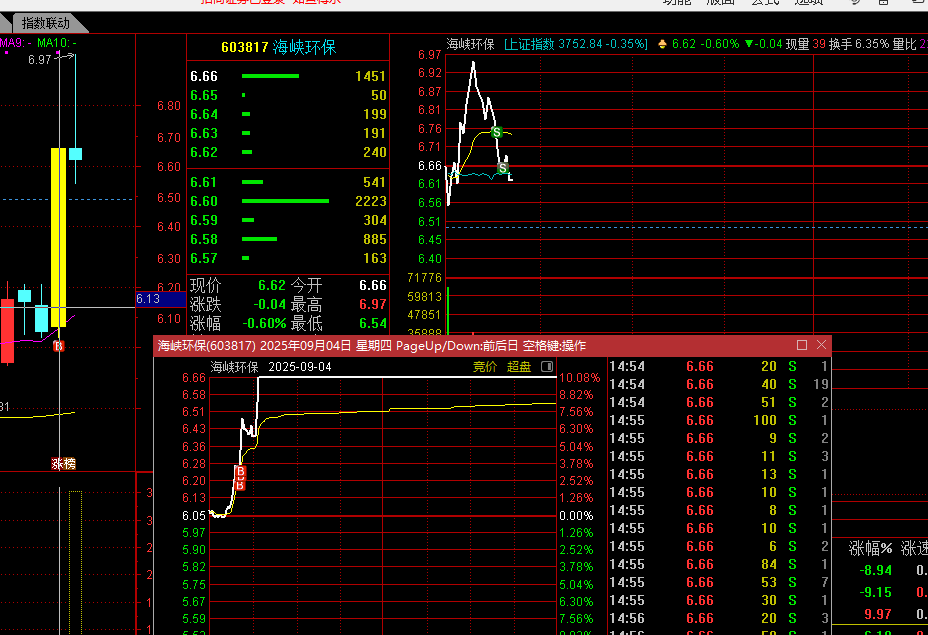Select the bid row at 6.60 with 2223

(x=288, y=201)
